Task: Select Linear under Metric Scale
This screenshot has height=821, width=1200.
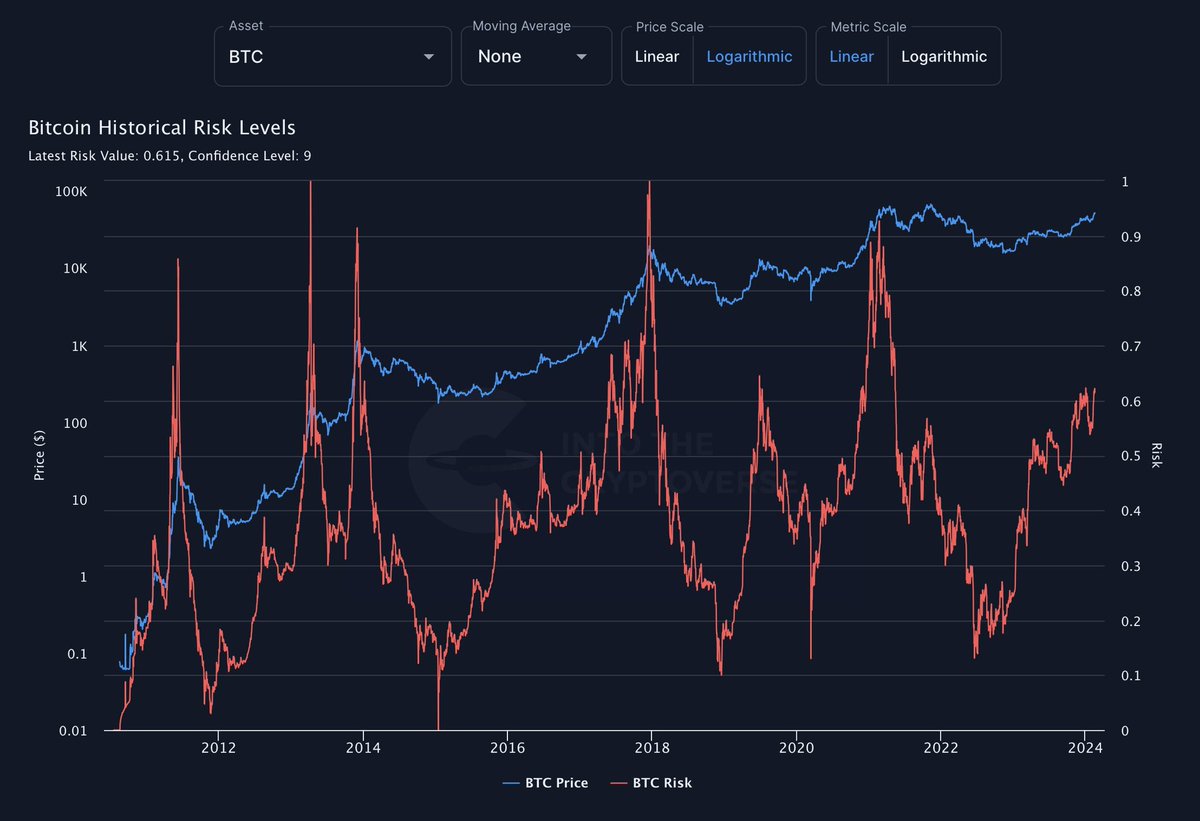Action: [851, 56]
